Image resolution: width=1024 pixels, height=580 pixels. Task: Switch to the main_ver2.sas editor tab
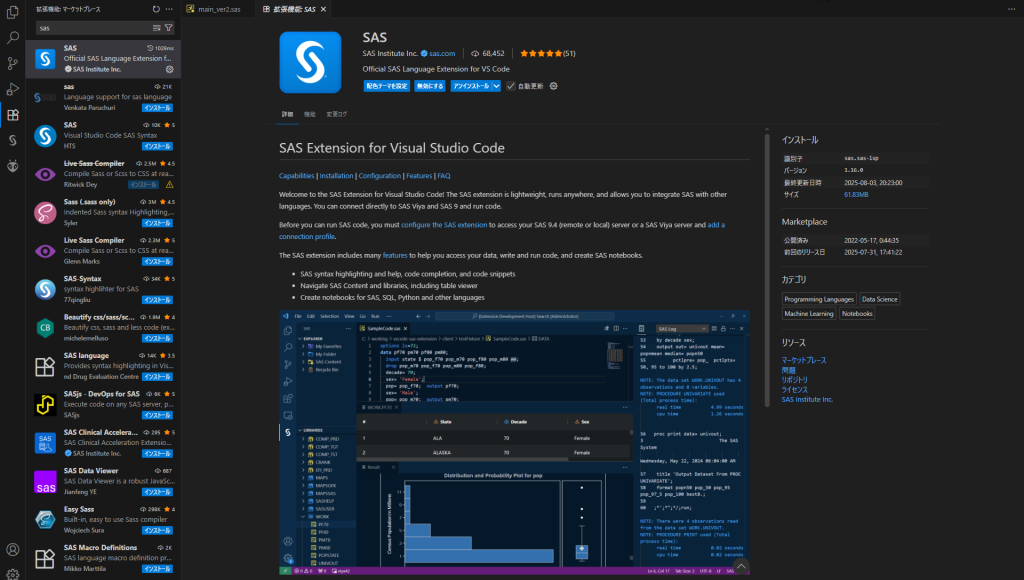point(219,9)
